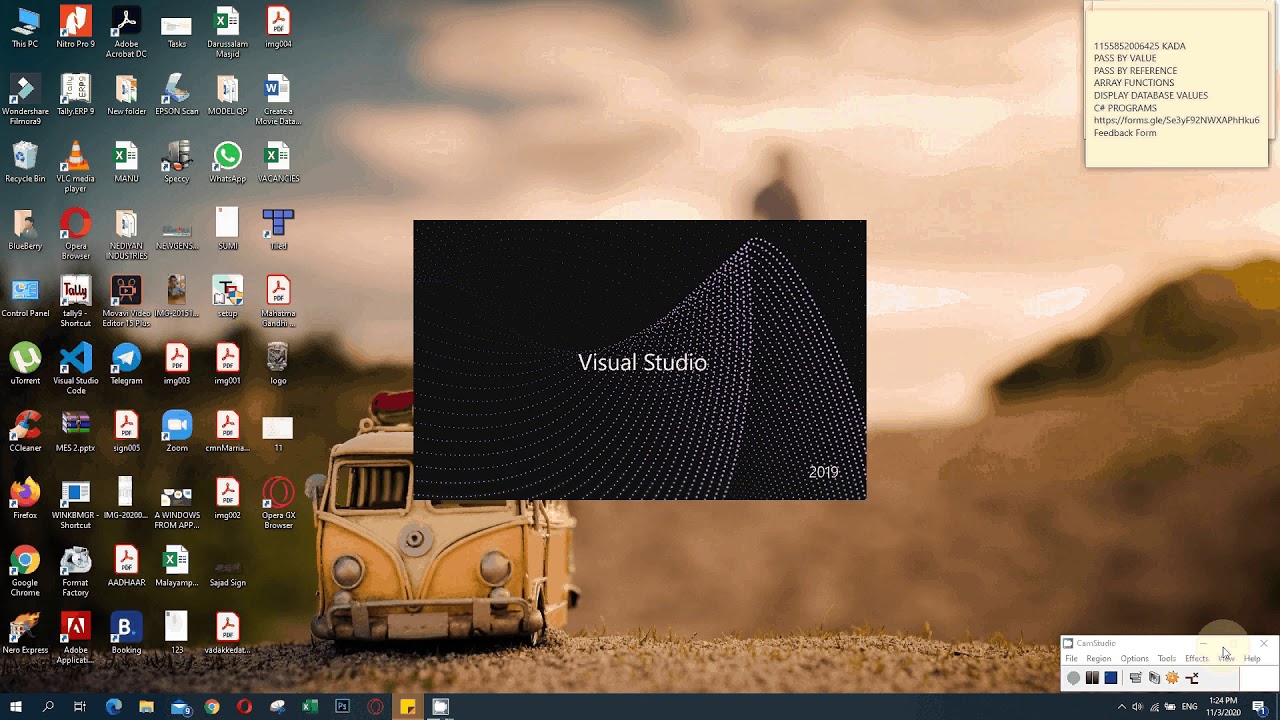Screen dimensions: 1280x720
Task: Click the "PASS BY REFERENCE" line in sticky note
Action: [1135, 71]
